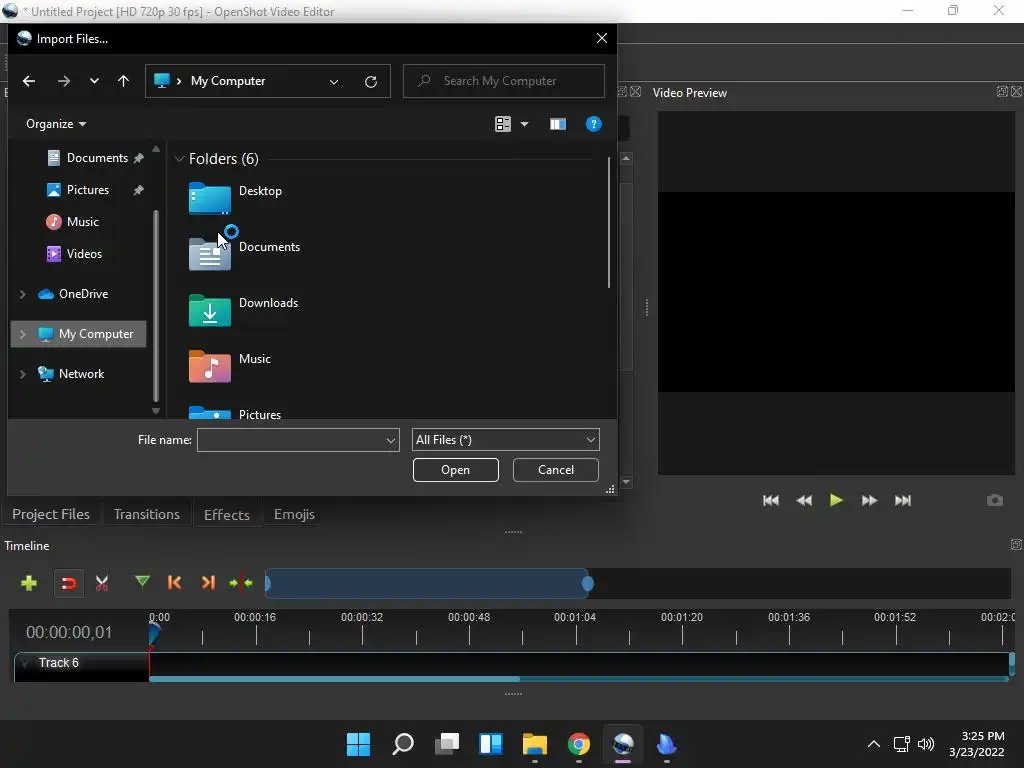
Task: Open recent locations dropdown arrow
Action: (x=94, y=81)
